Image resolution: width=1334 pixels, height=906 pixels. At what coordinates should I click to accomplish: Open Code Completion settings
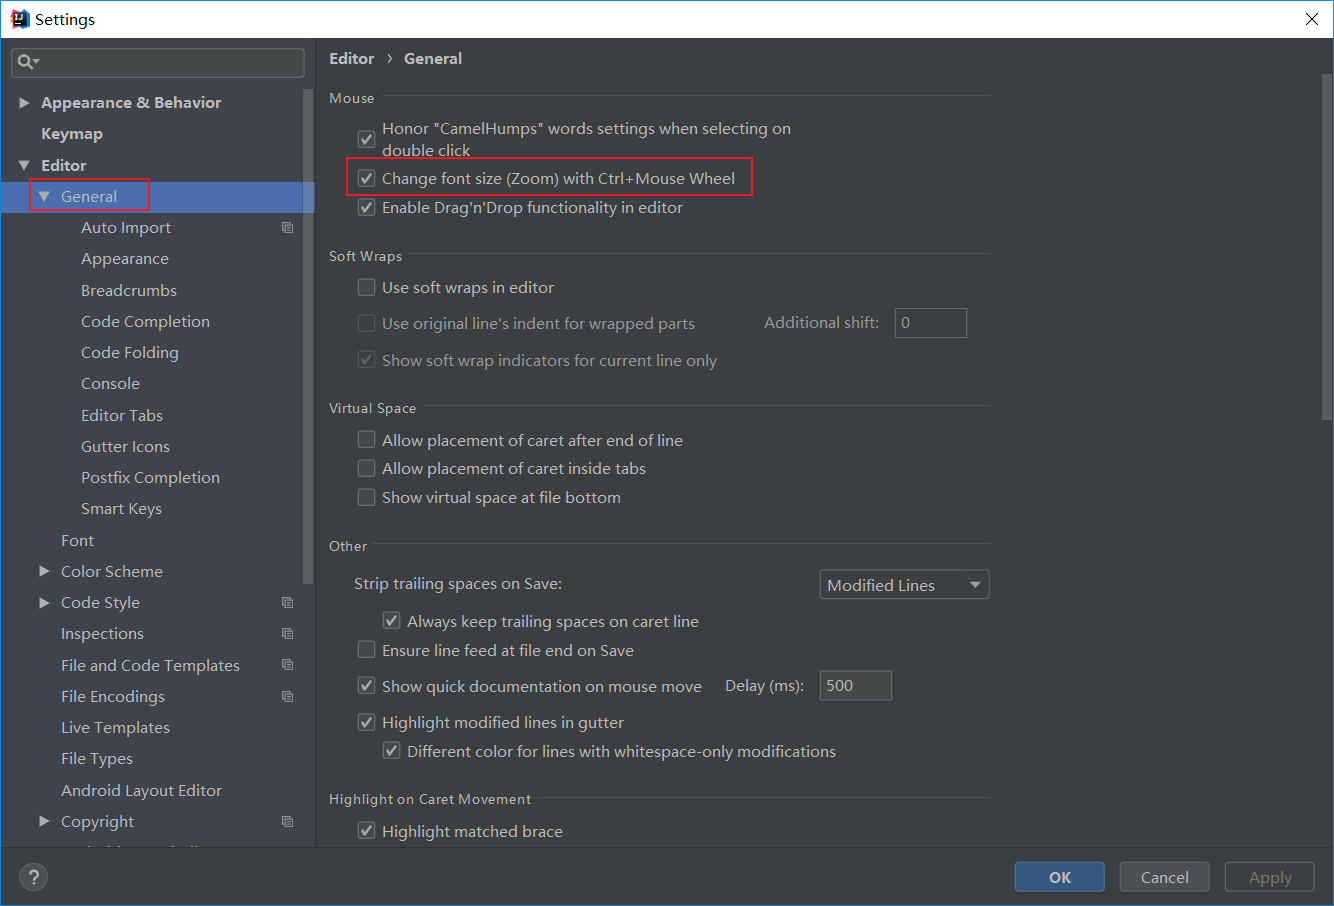tap(145, 322)
